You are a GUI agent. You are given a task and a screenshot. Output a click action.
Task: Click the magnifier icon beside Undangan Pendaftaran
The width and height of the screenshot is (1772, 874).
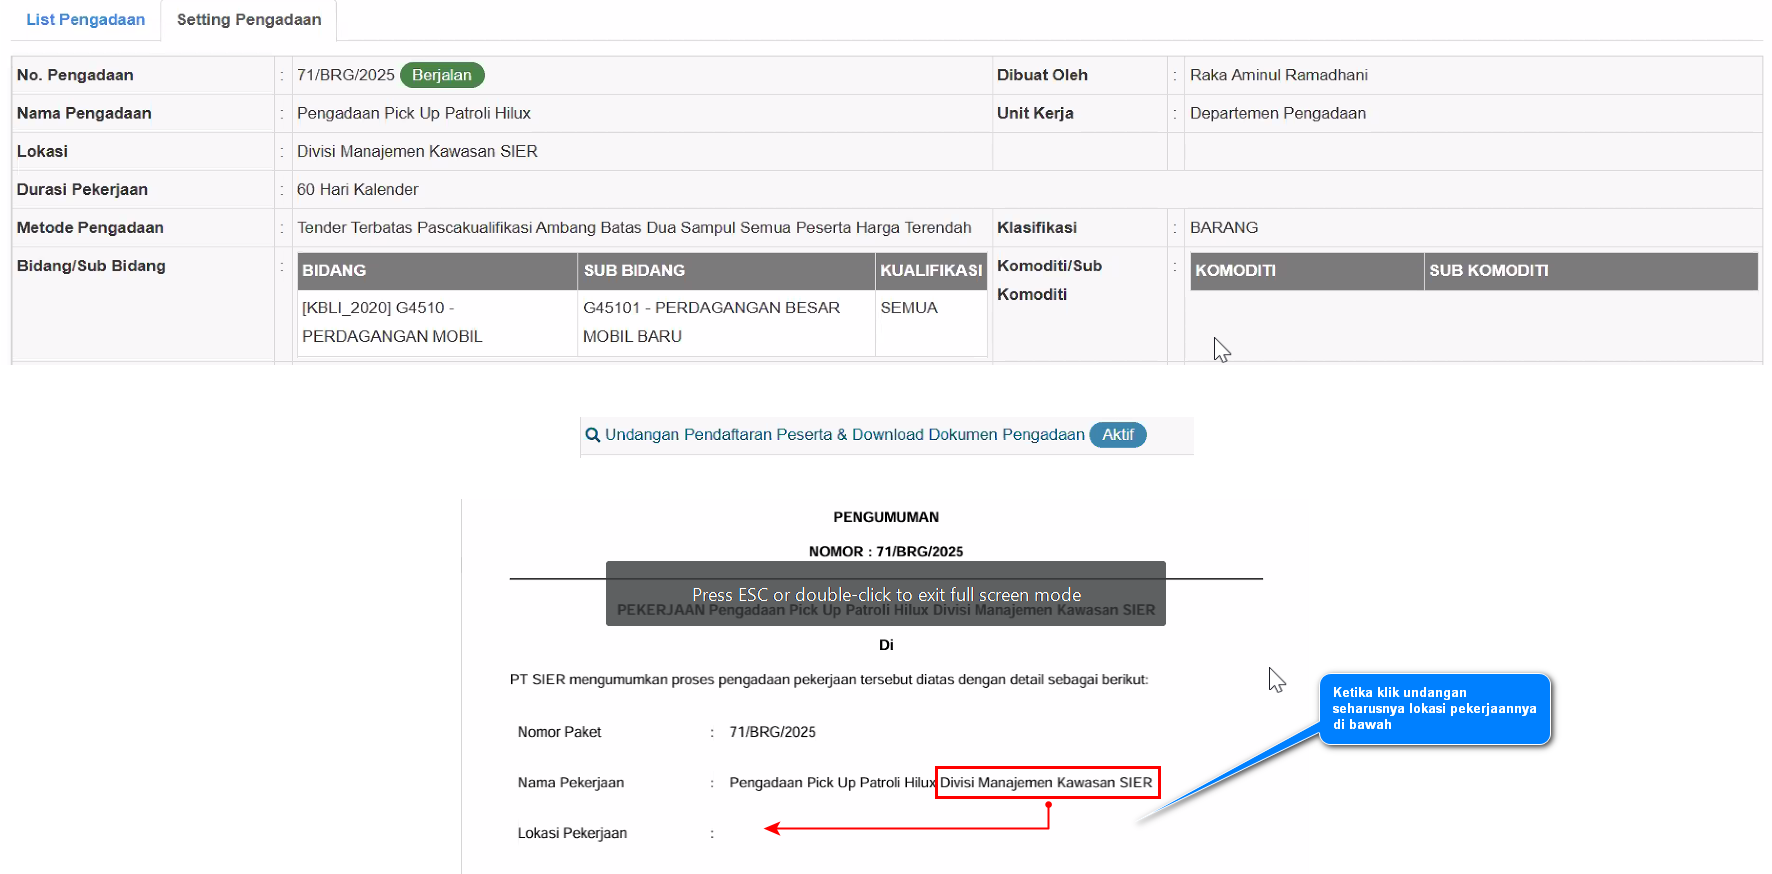pos(592,435)
